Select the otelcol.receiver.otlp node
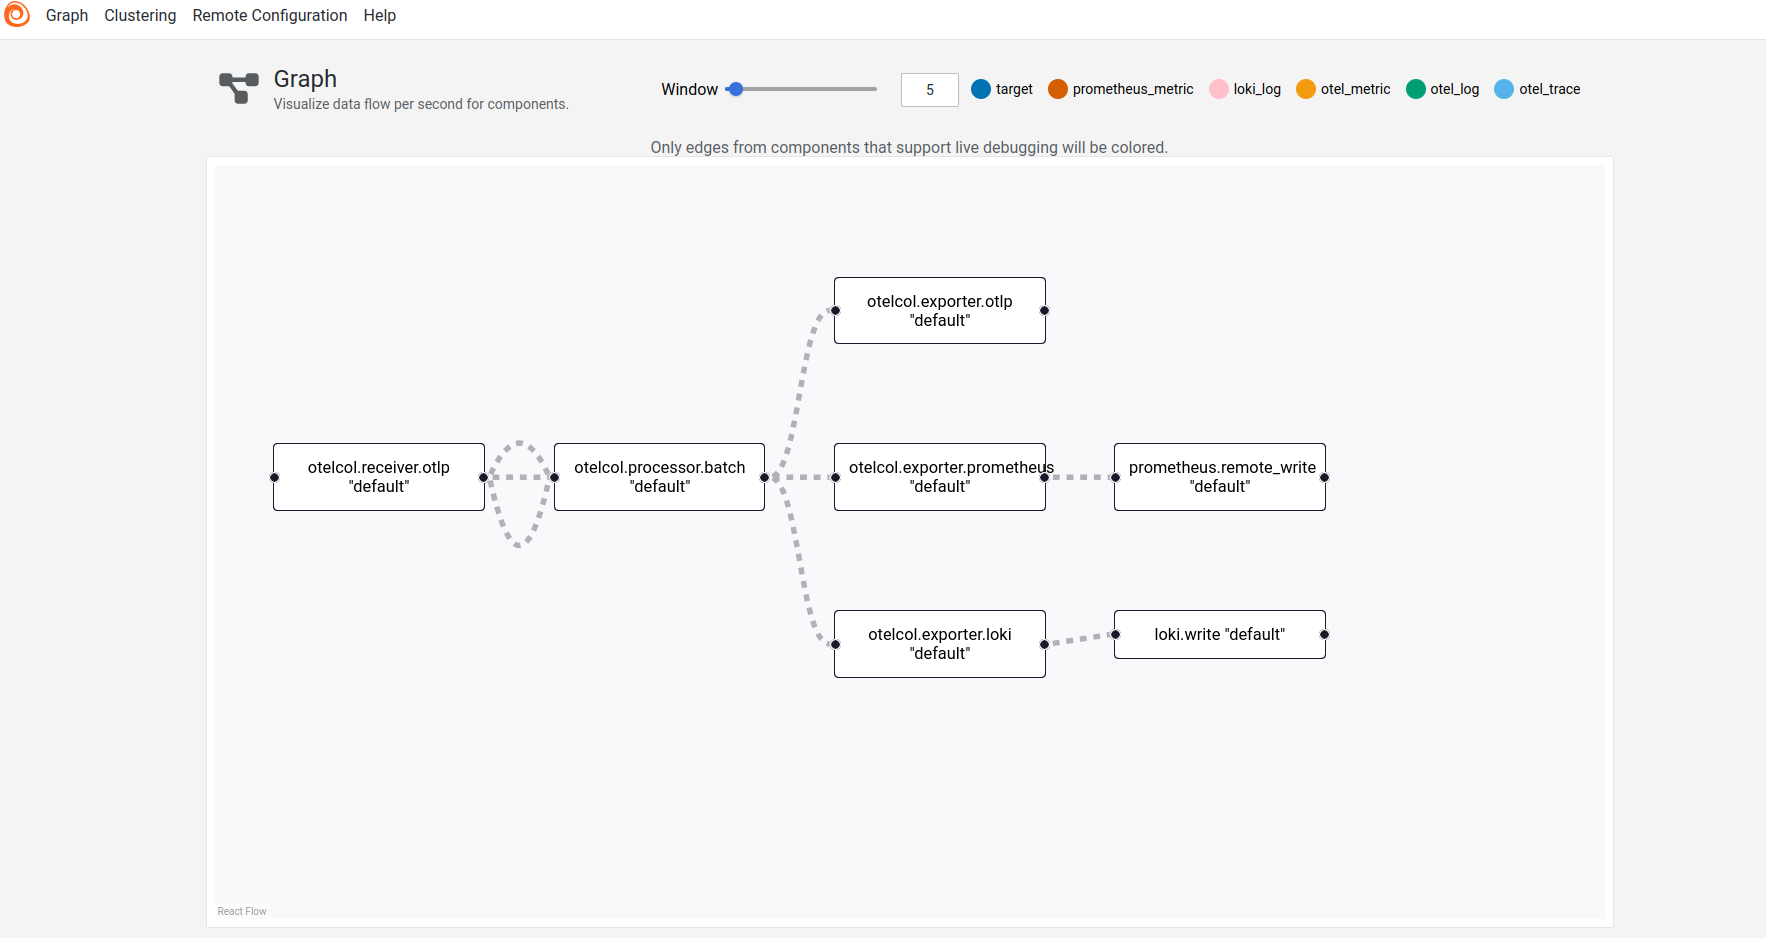 pyautogui.click(x=379, y=477)
